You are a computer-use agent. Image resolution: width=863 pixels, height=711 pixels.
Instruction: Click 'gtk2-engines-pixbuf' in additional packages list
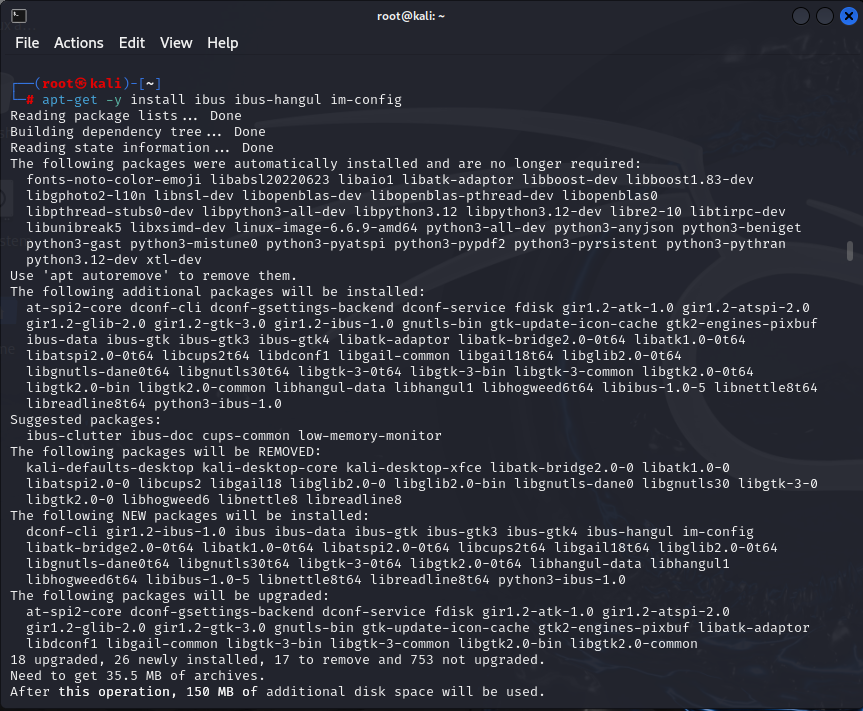coord(741,323)
